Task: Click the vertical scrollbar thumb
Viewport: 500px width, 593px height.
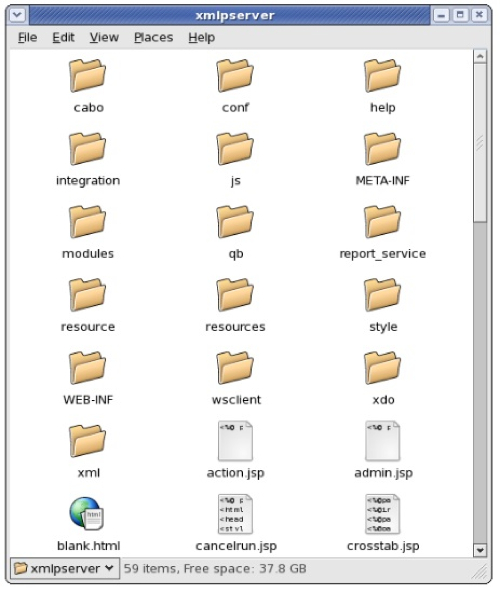Action: 480,143
